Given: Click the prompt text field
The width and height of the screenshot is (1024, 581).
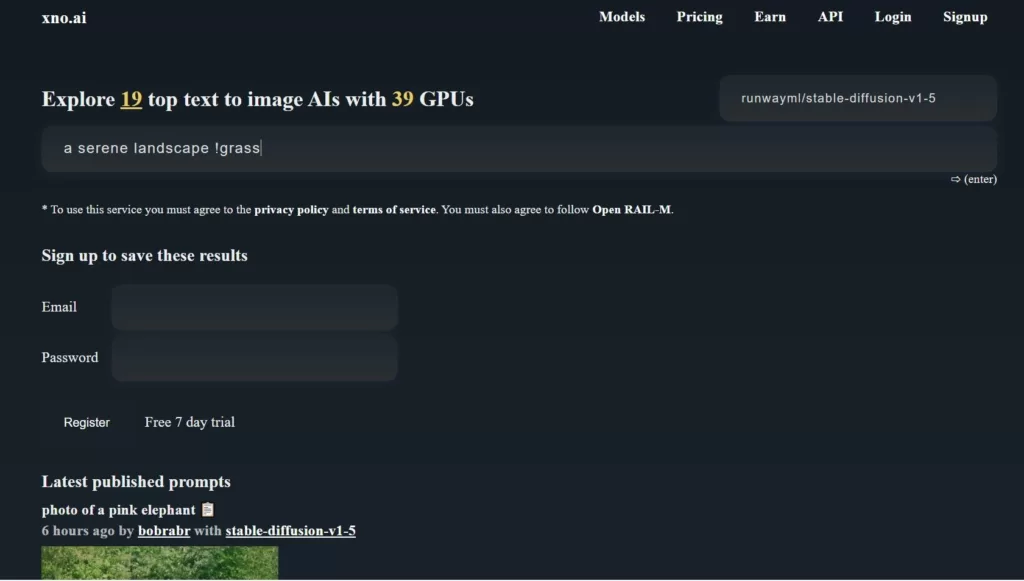Looking at the screenshot, I should pos(519,148).
